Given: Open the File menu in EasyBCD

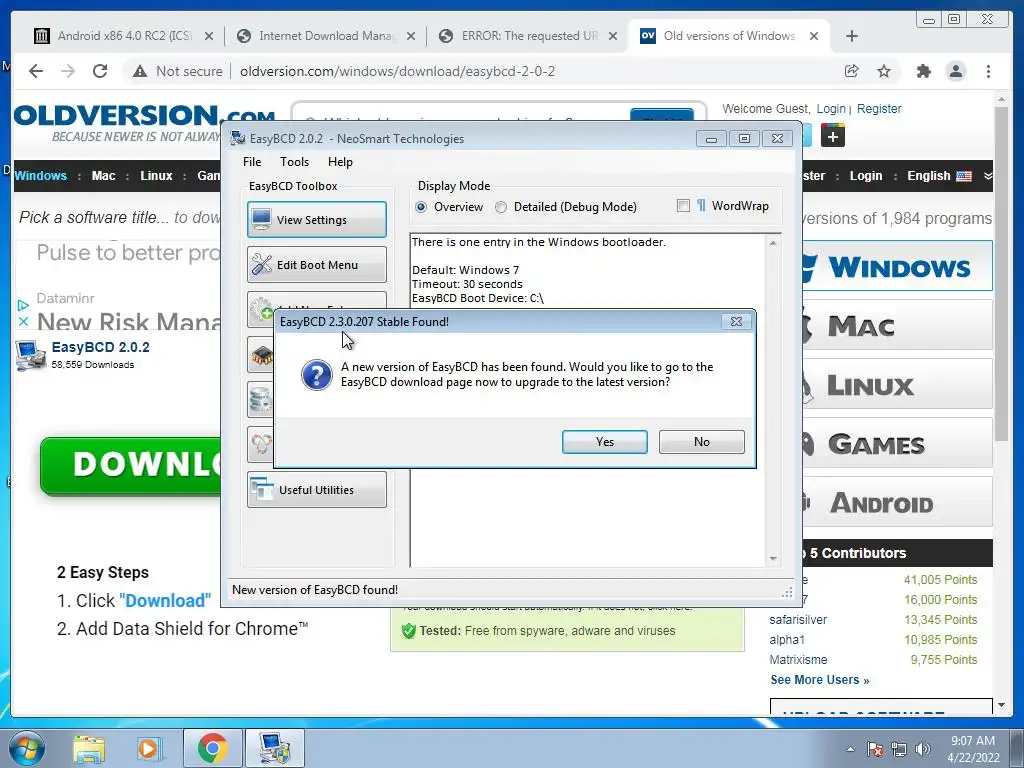Looking at the screenshot, I should point(252,162).
